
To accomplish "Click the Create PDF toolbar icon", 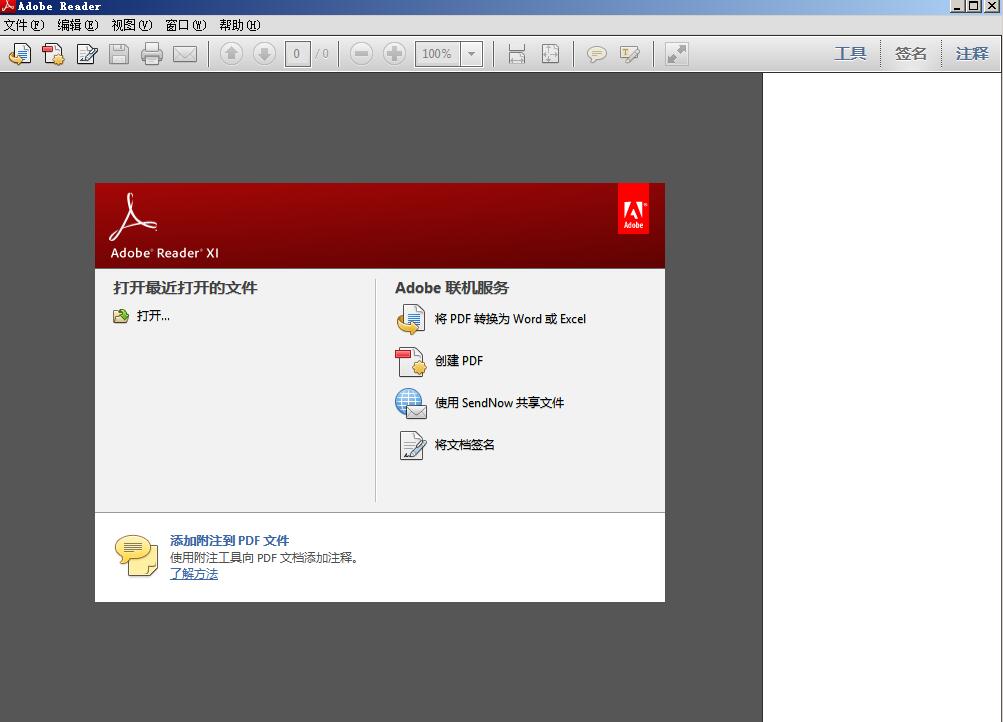I will [54, 54].
